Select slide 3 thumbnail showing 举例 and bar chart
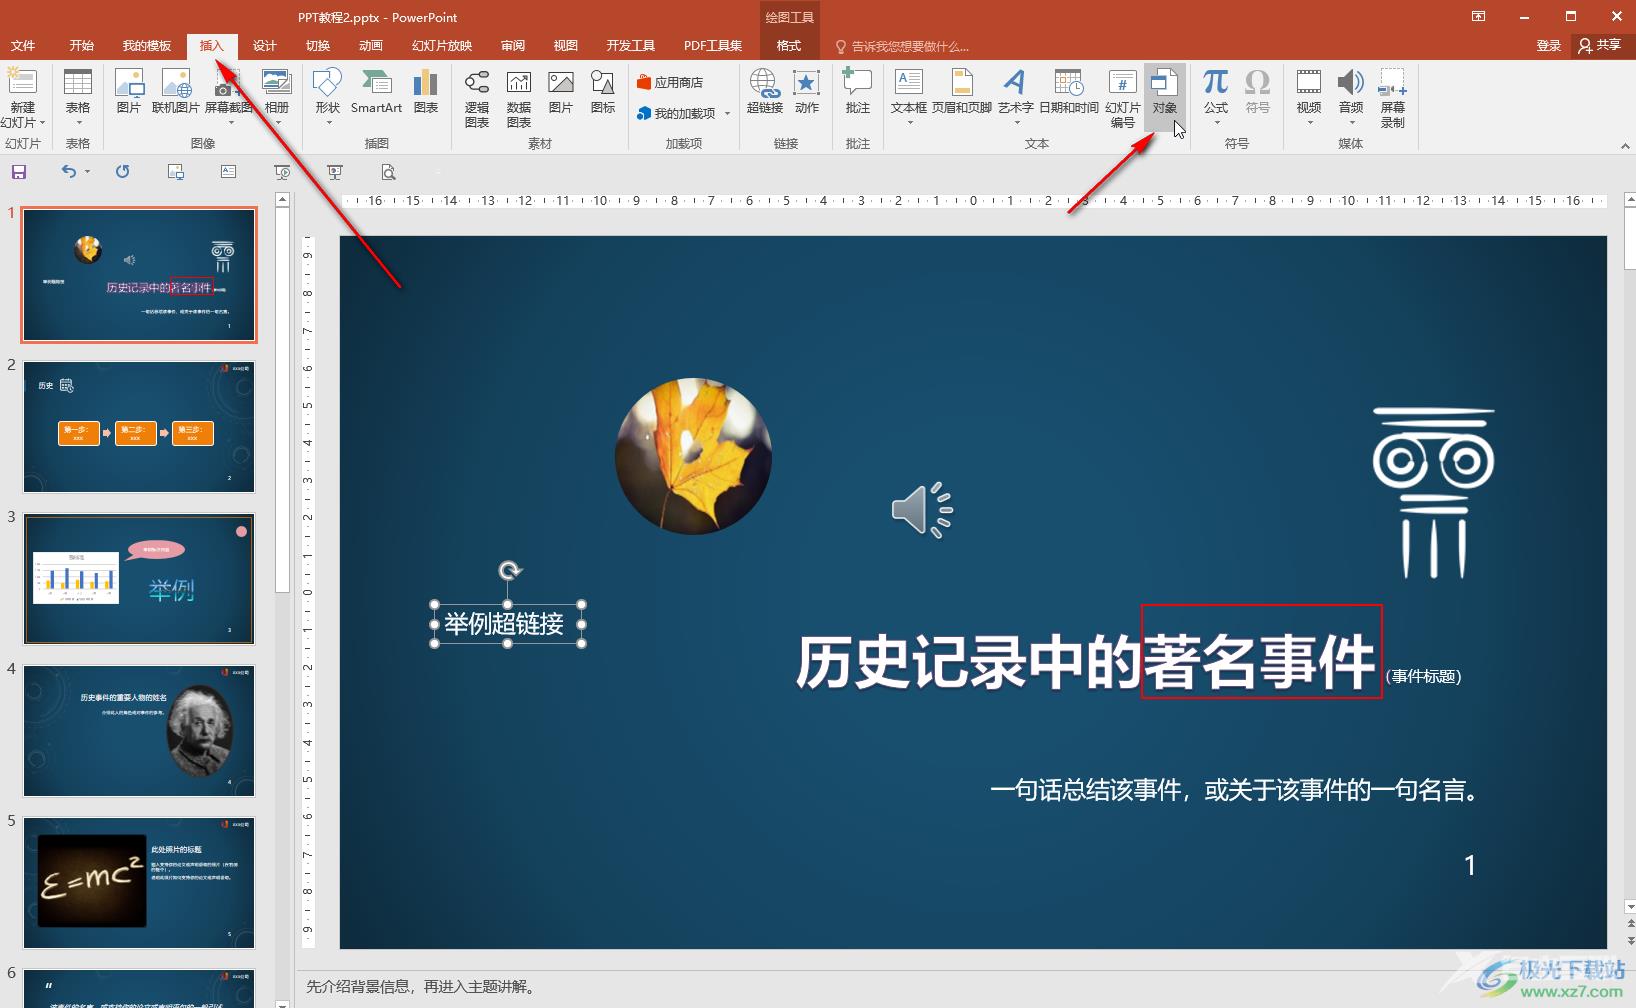The image size is (1636, 1008). pos(139,579)
